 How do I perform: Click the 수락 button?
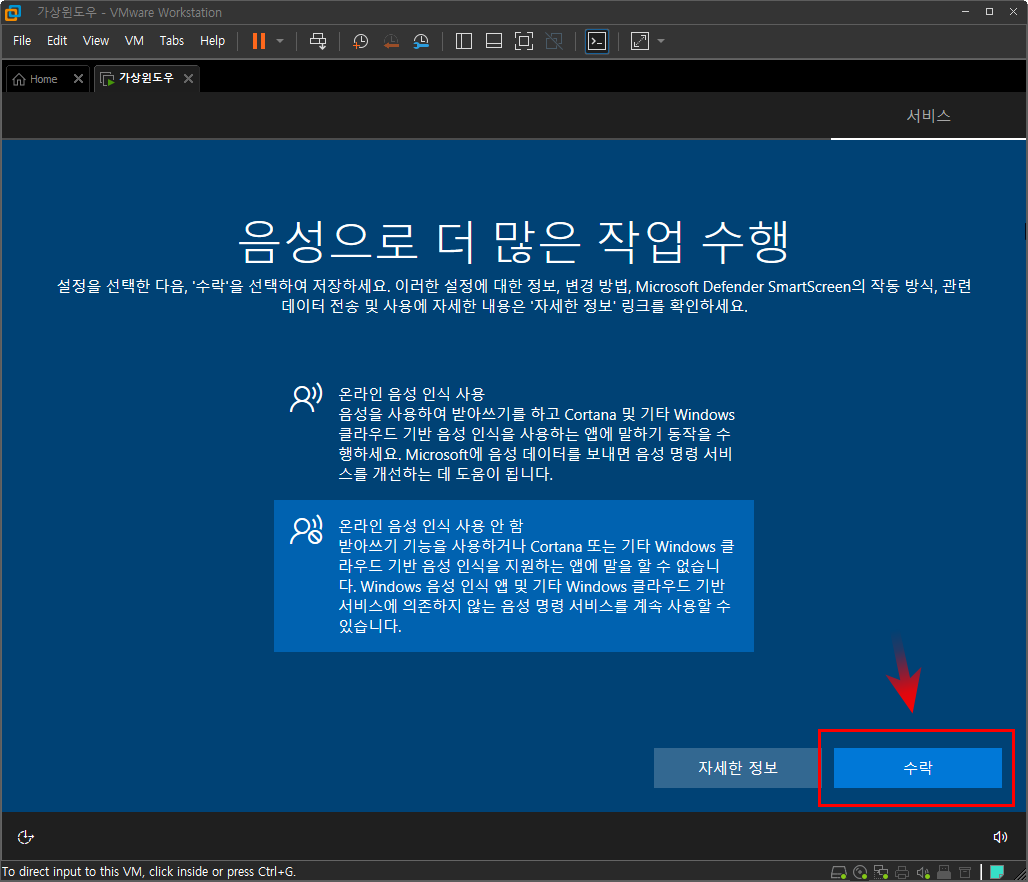click(917, 768)
